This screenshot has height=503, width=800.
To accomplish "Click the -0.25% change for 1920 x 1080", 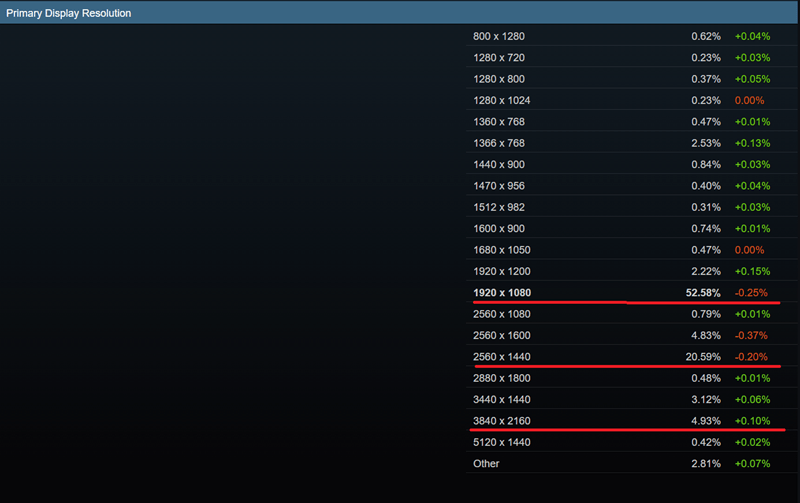I will [x=751, y=293].
